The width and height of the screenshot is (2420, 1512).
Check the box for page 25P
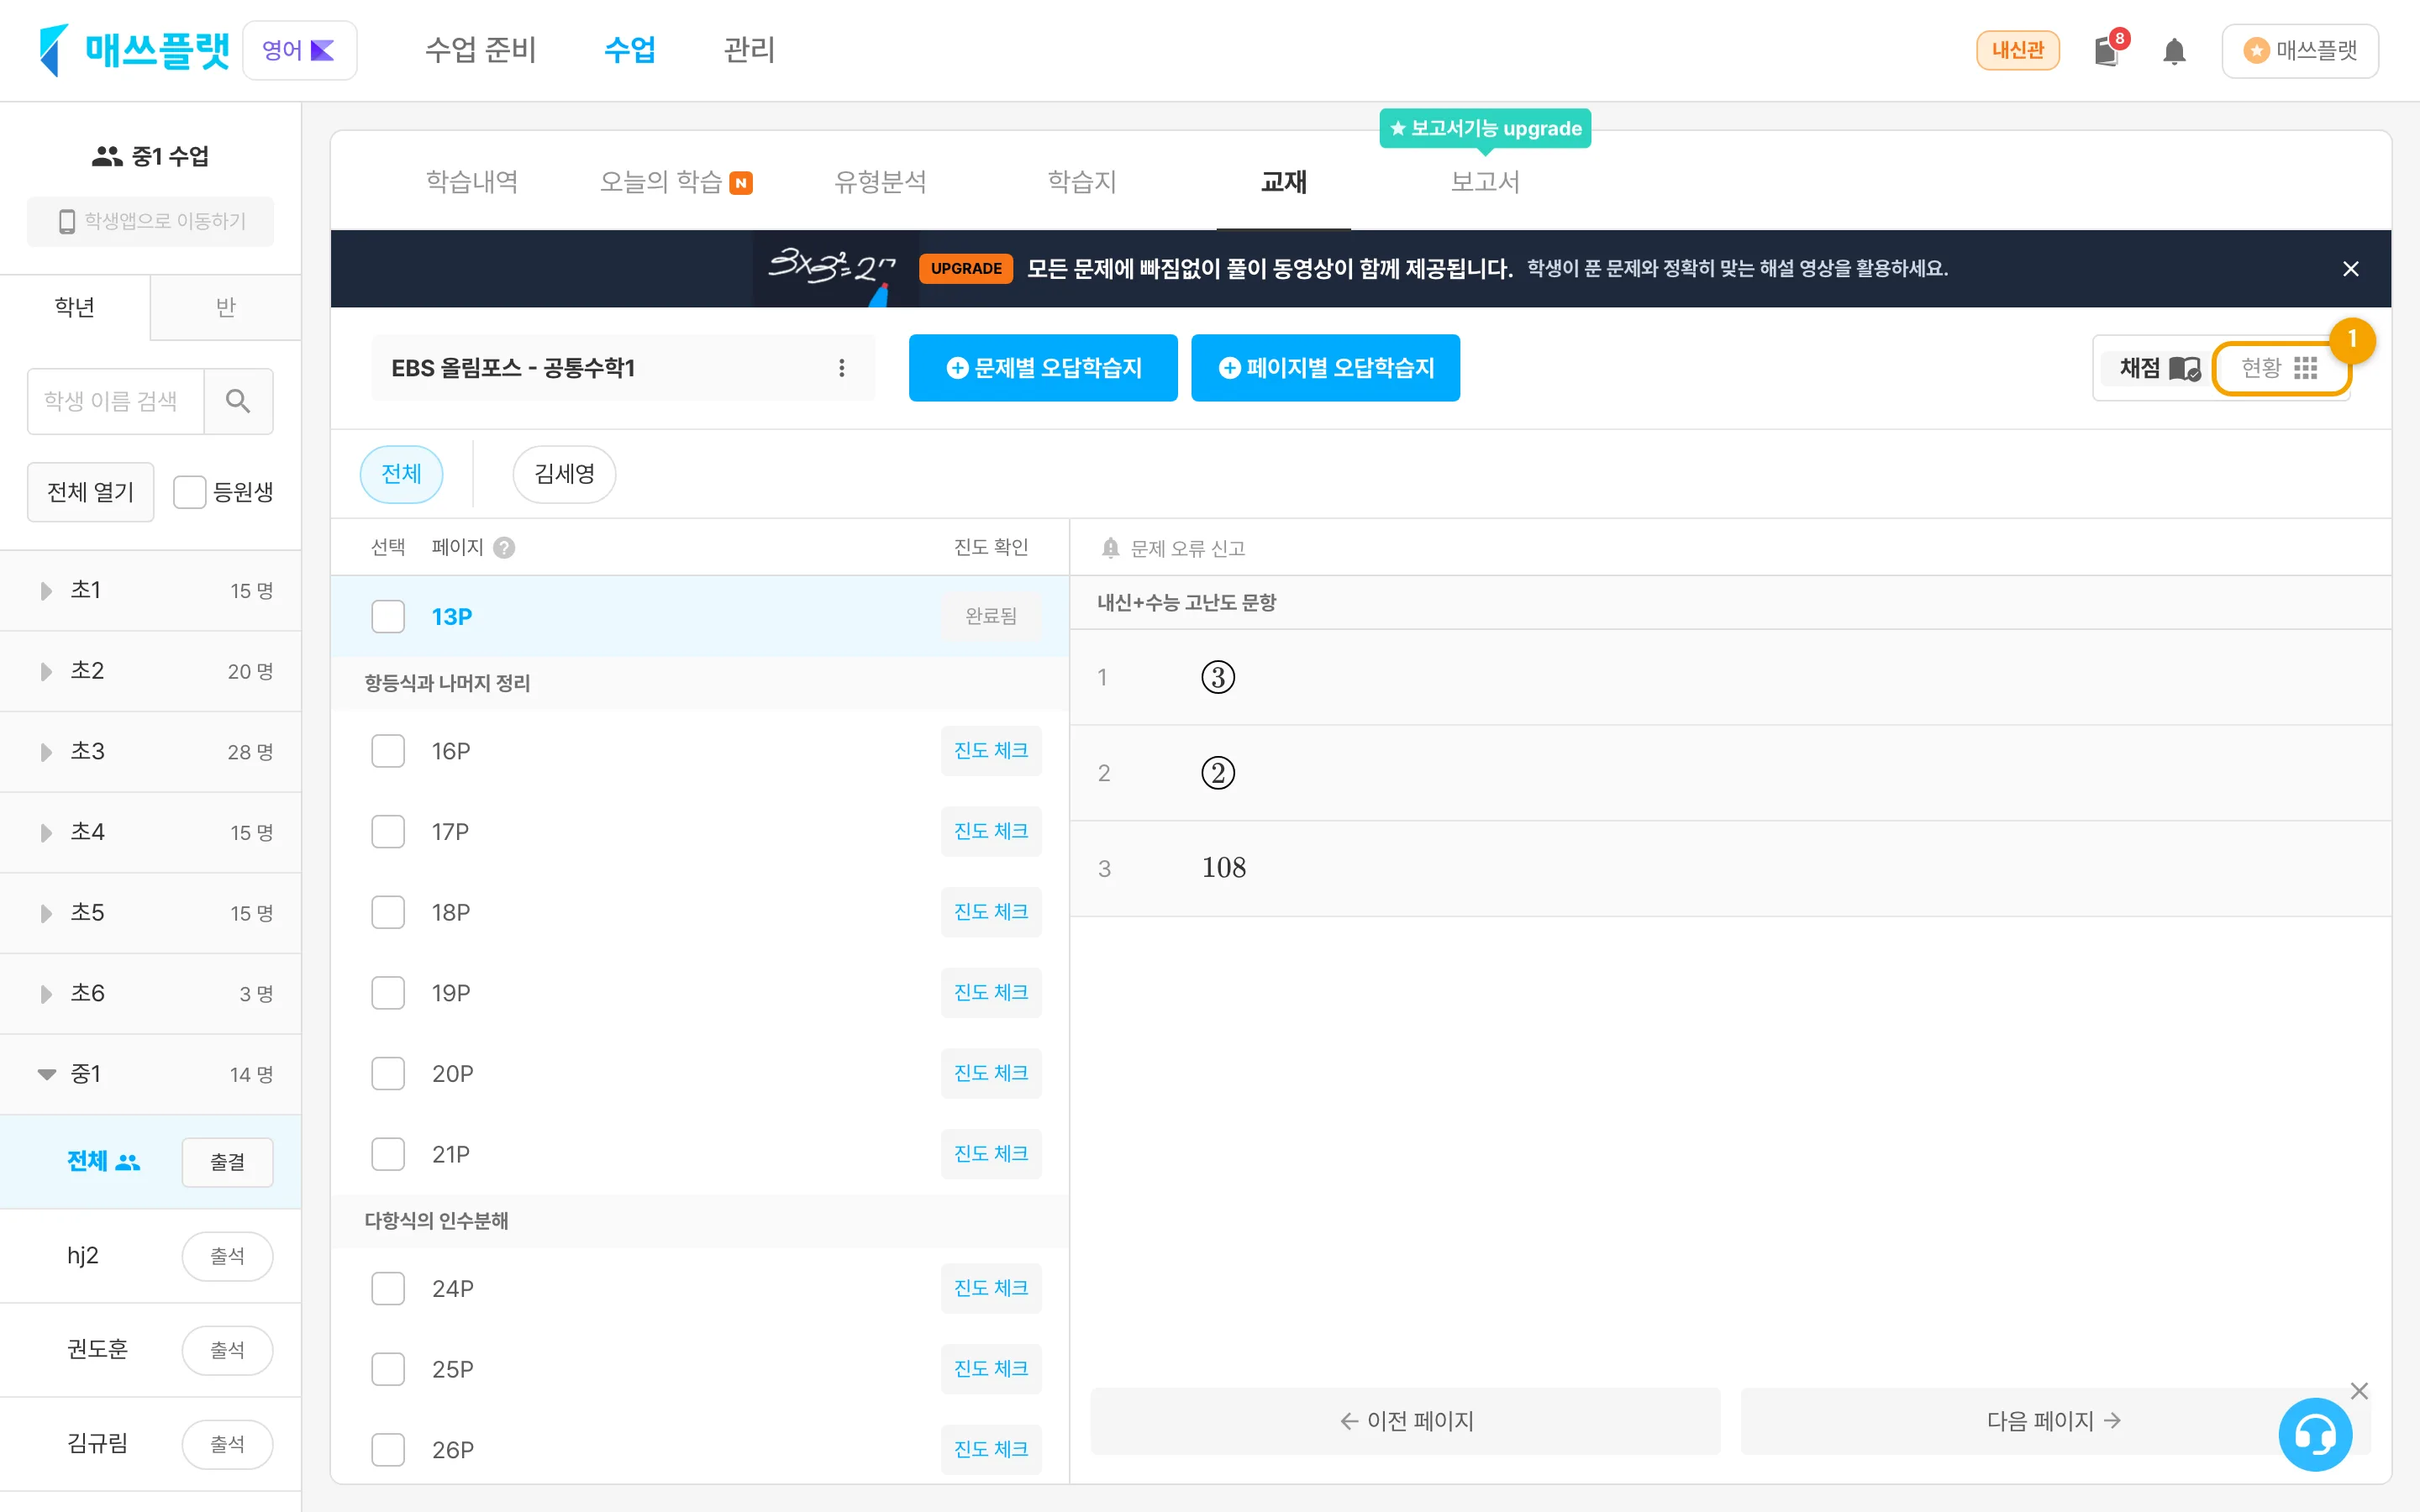[388, 1369]
